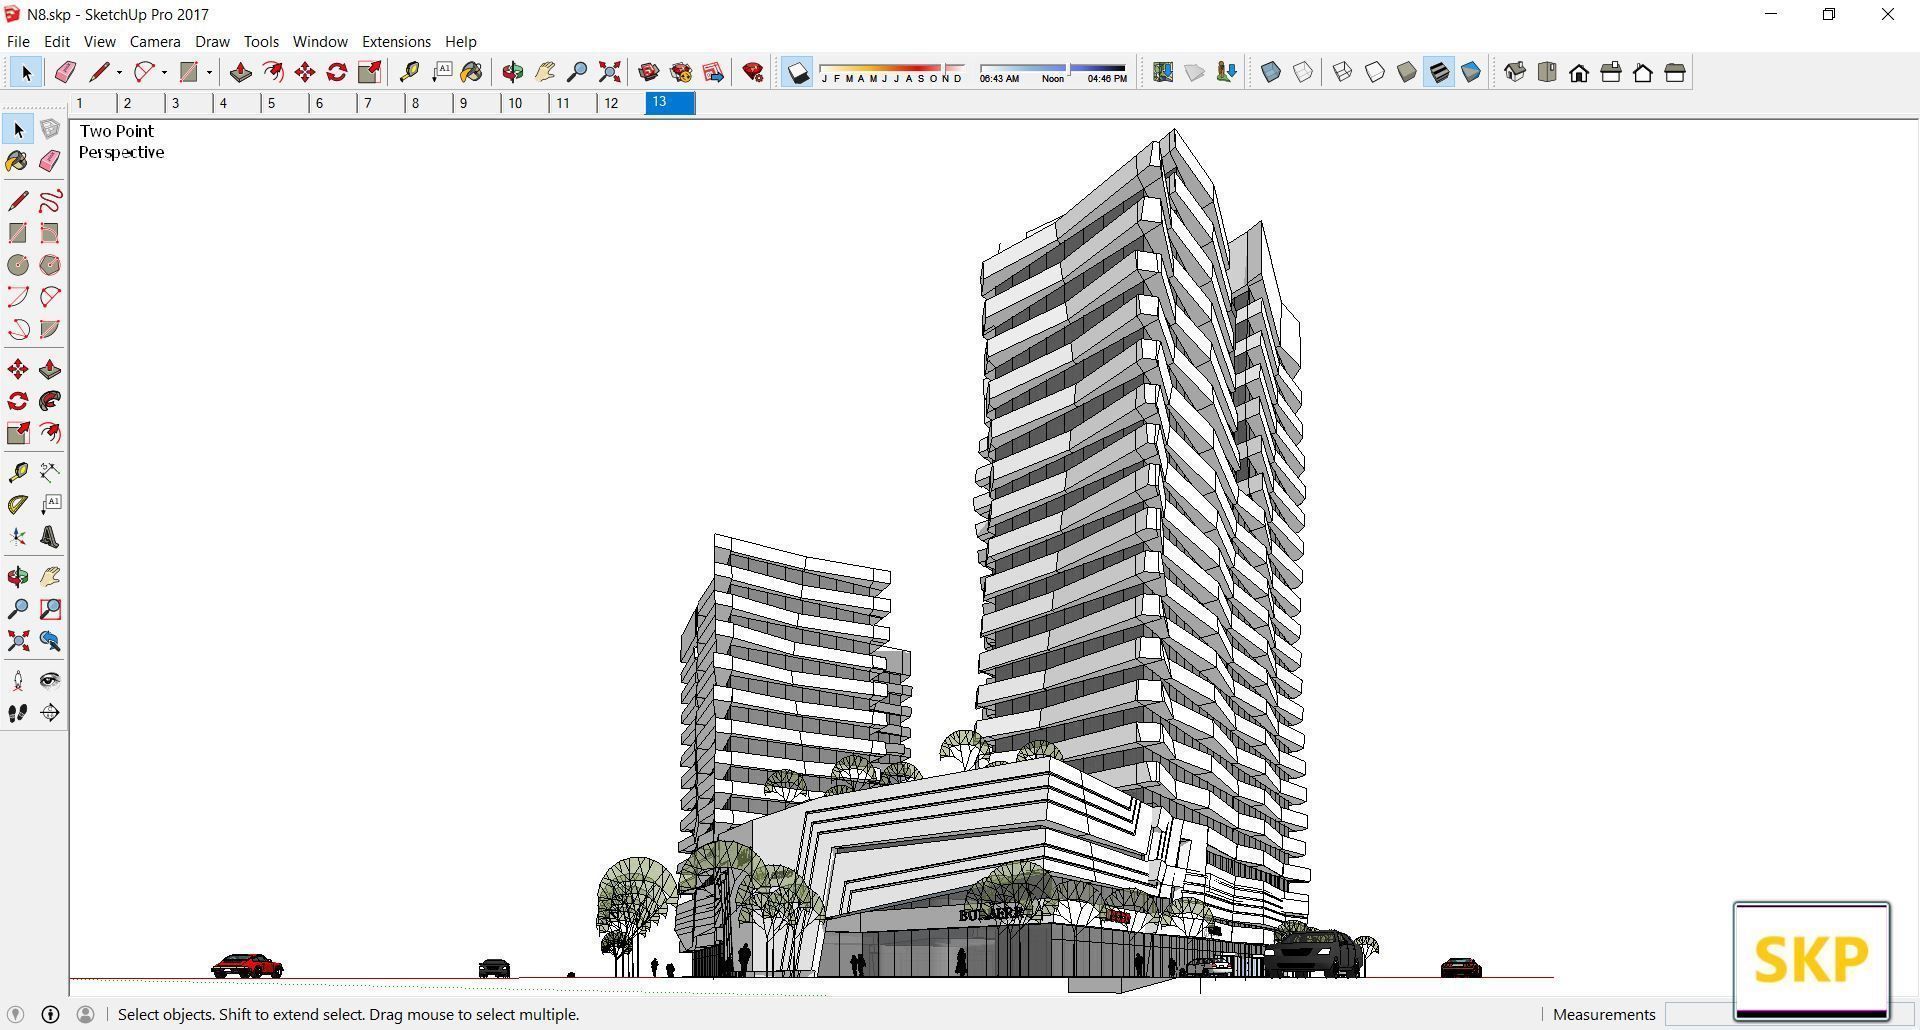Click the Add Location map icon

1162,72
